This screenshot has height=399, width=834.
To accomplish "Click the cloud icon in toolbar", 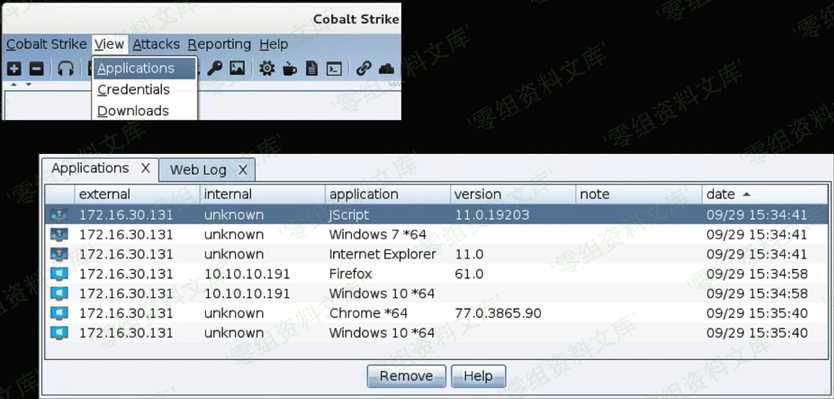I will coord(386,69).
